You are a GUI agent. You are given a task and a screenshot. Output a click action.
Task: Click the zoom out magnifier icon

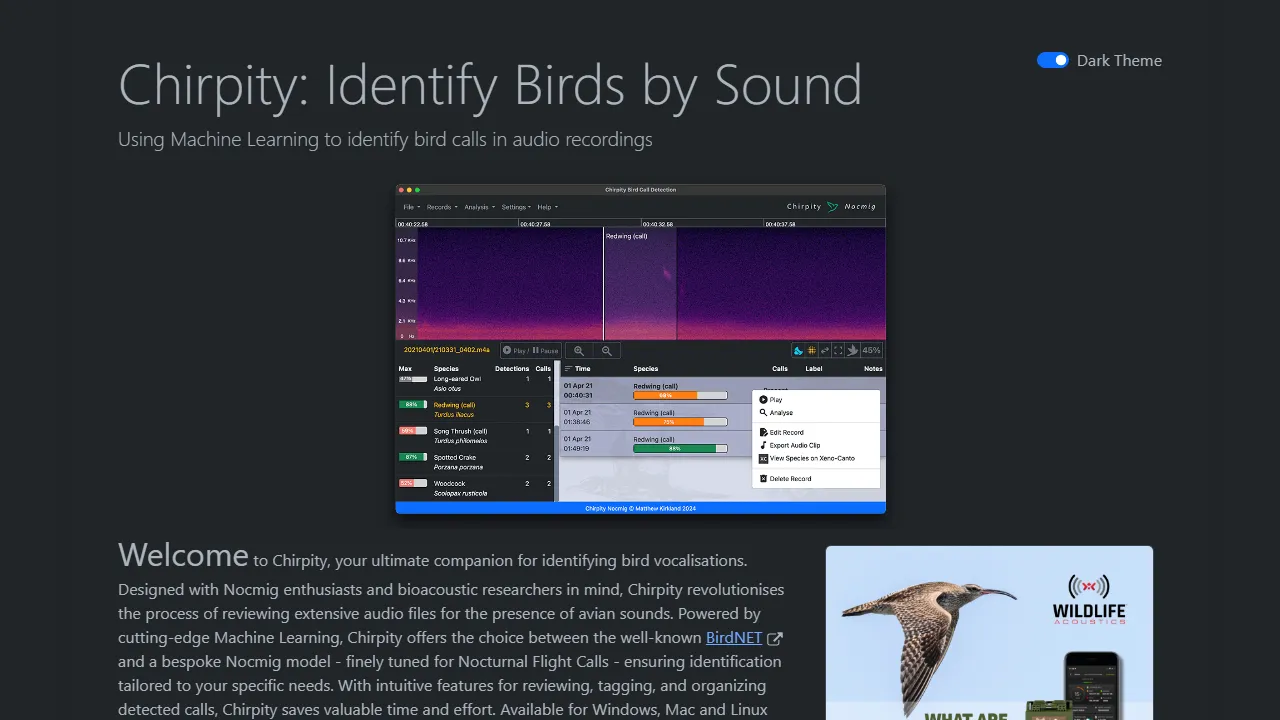606,350
